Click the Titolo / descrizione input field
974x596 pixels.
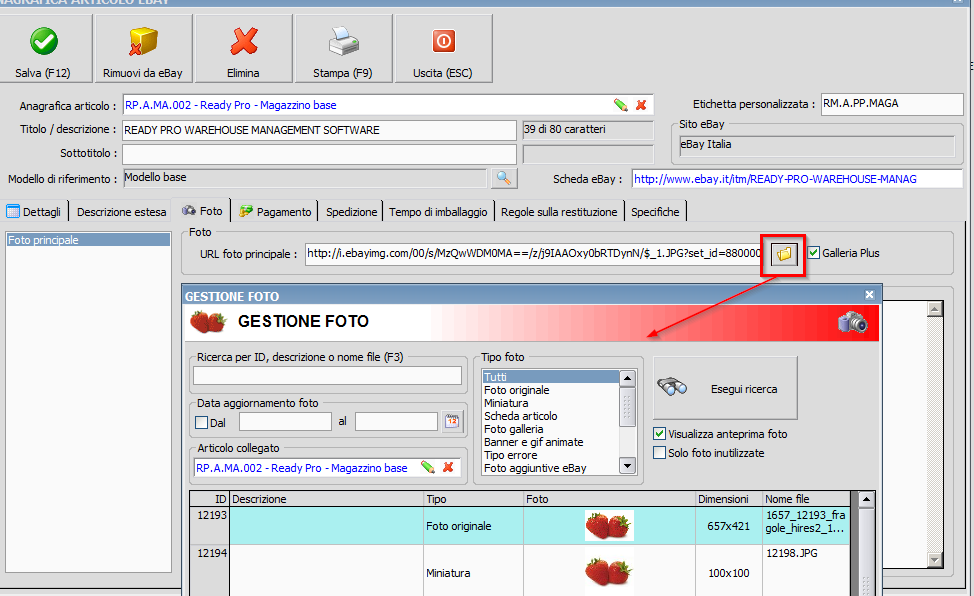[319, 130]
